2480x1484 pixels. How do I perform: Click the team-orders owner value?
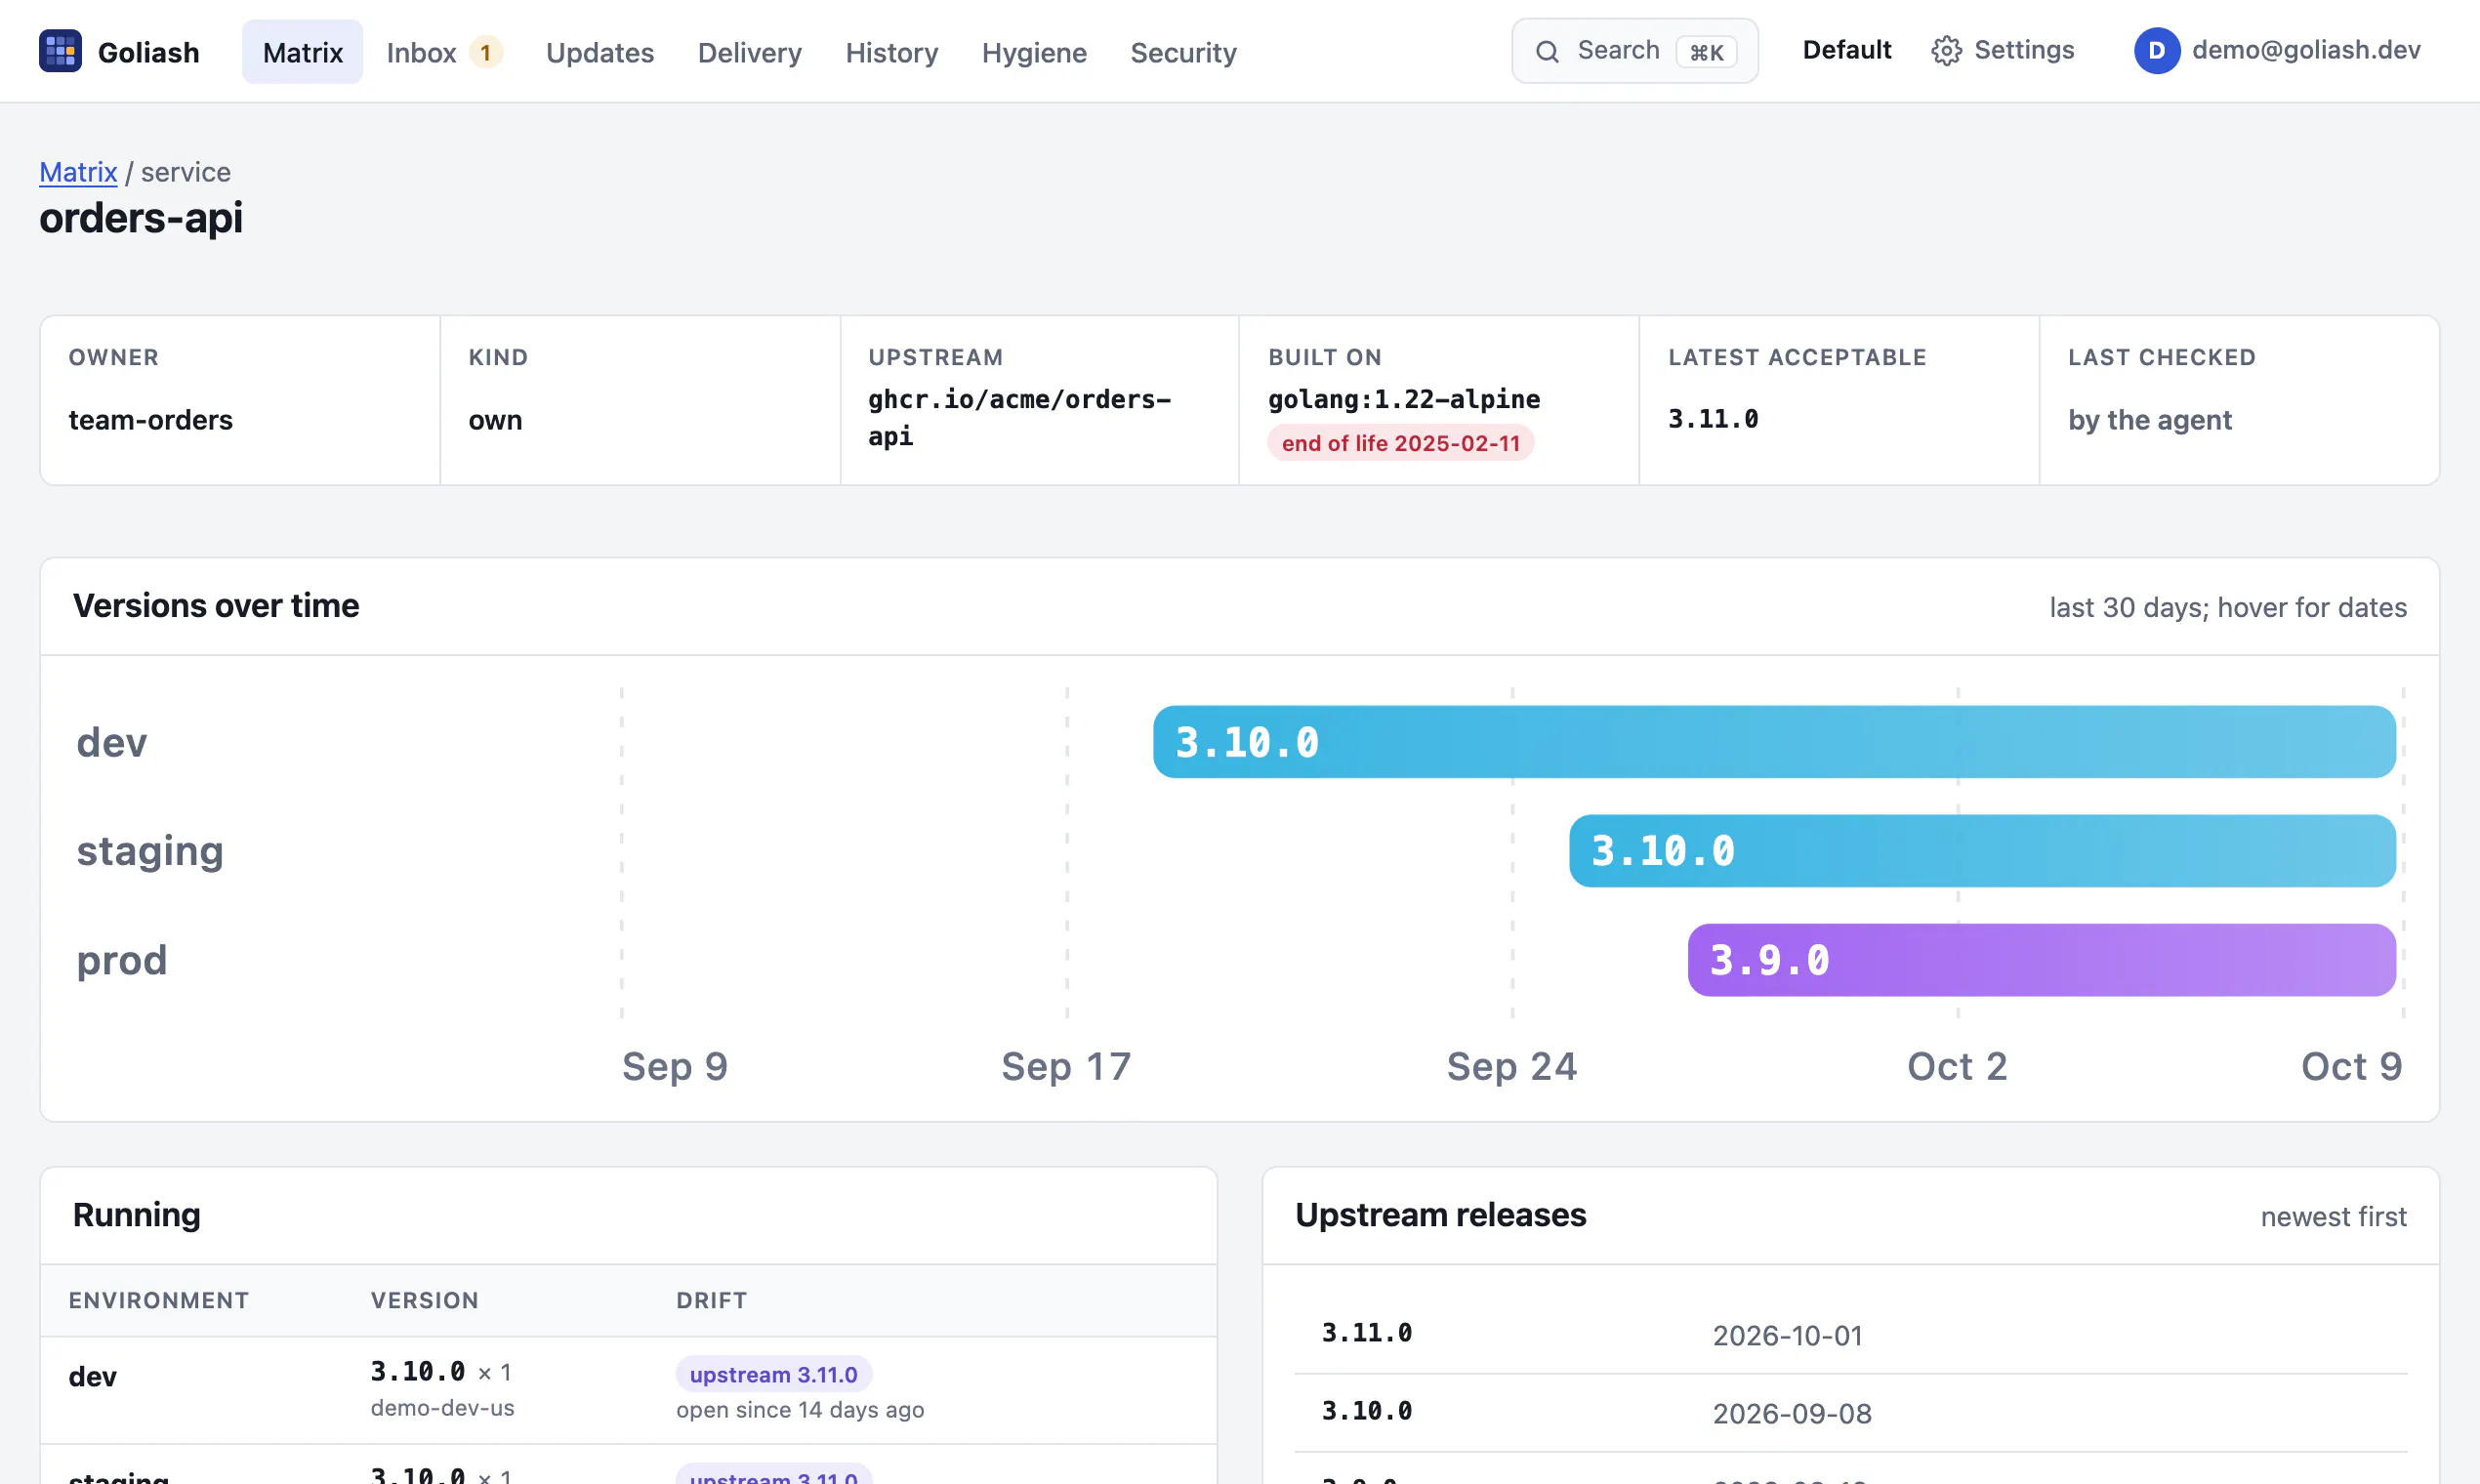pos(150,420)
